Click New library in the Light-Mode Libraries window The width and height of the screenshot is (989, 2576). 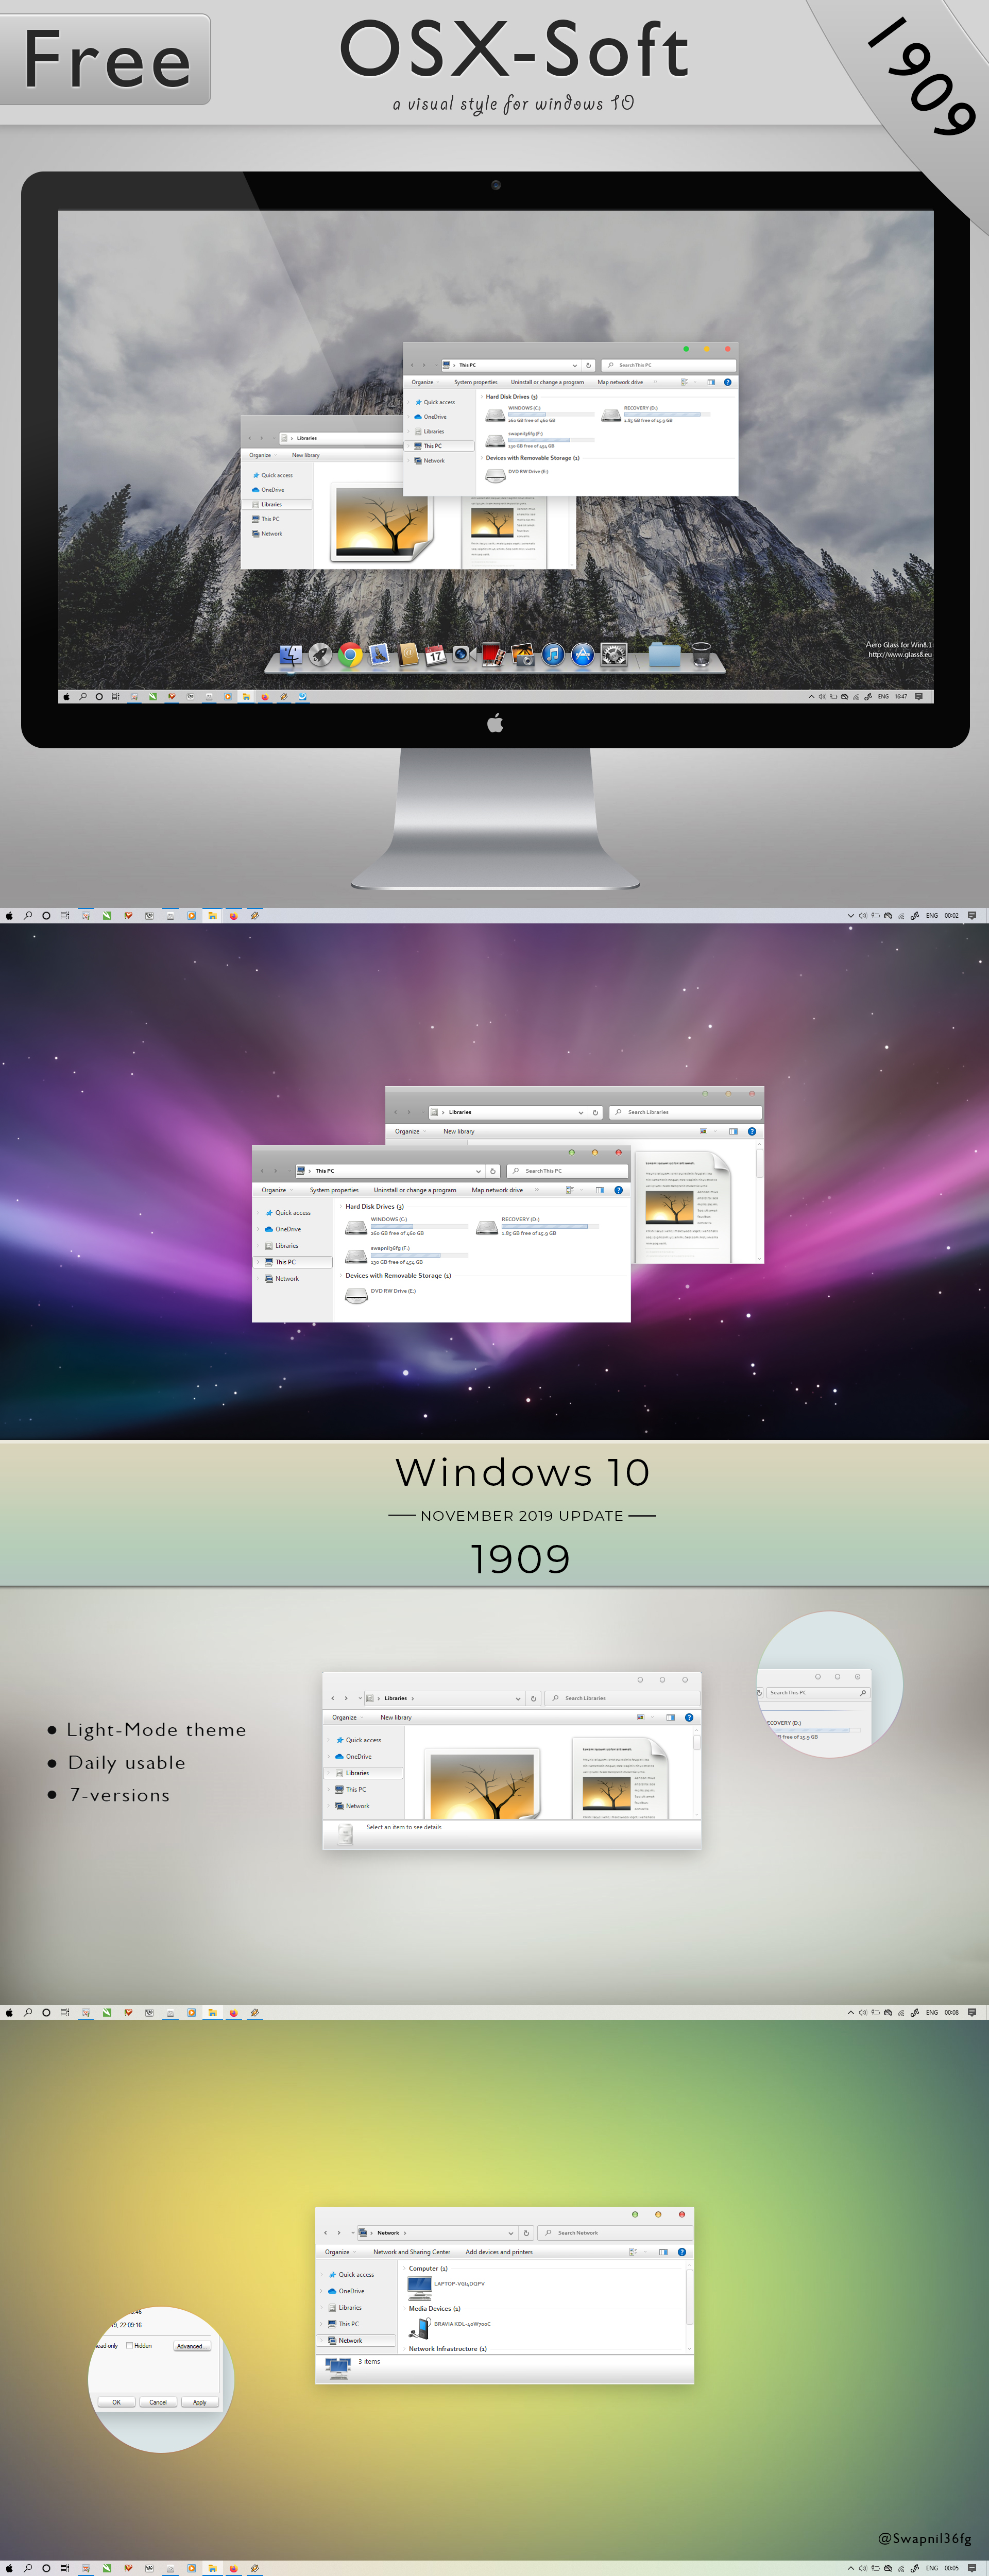pyautogui.click(x=396, y=1717)
